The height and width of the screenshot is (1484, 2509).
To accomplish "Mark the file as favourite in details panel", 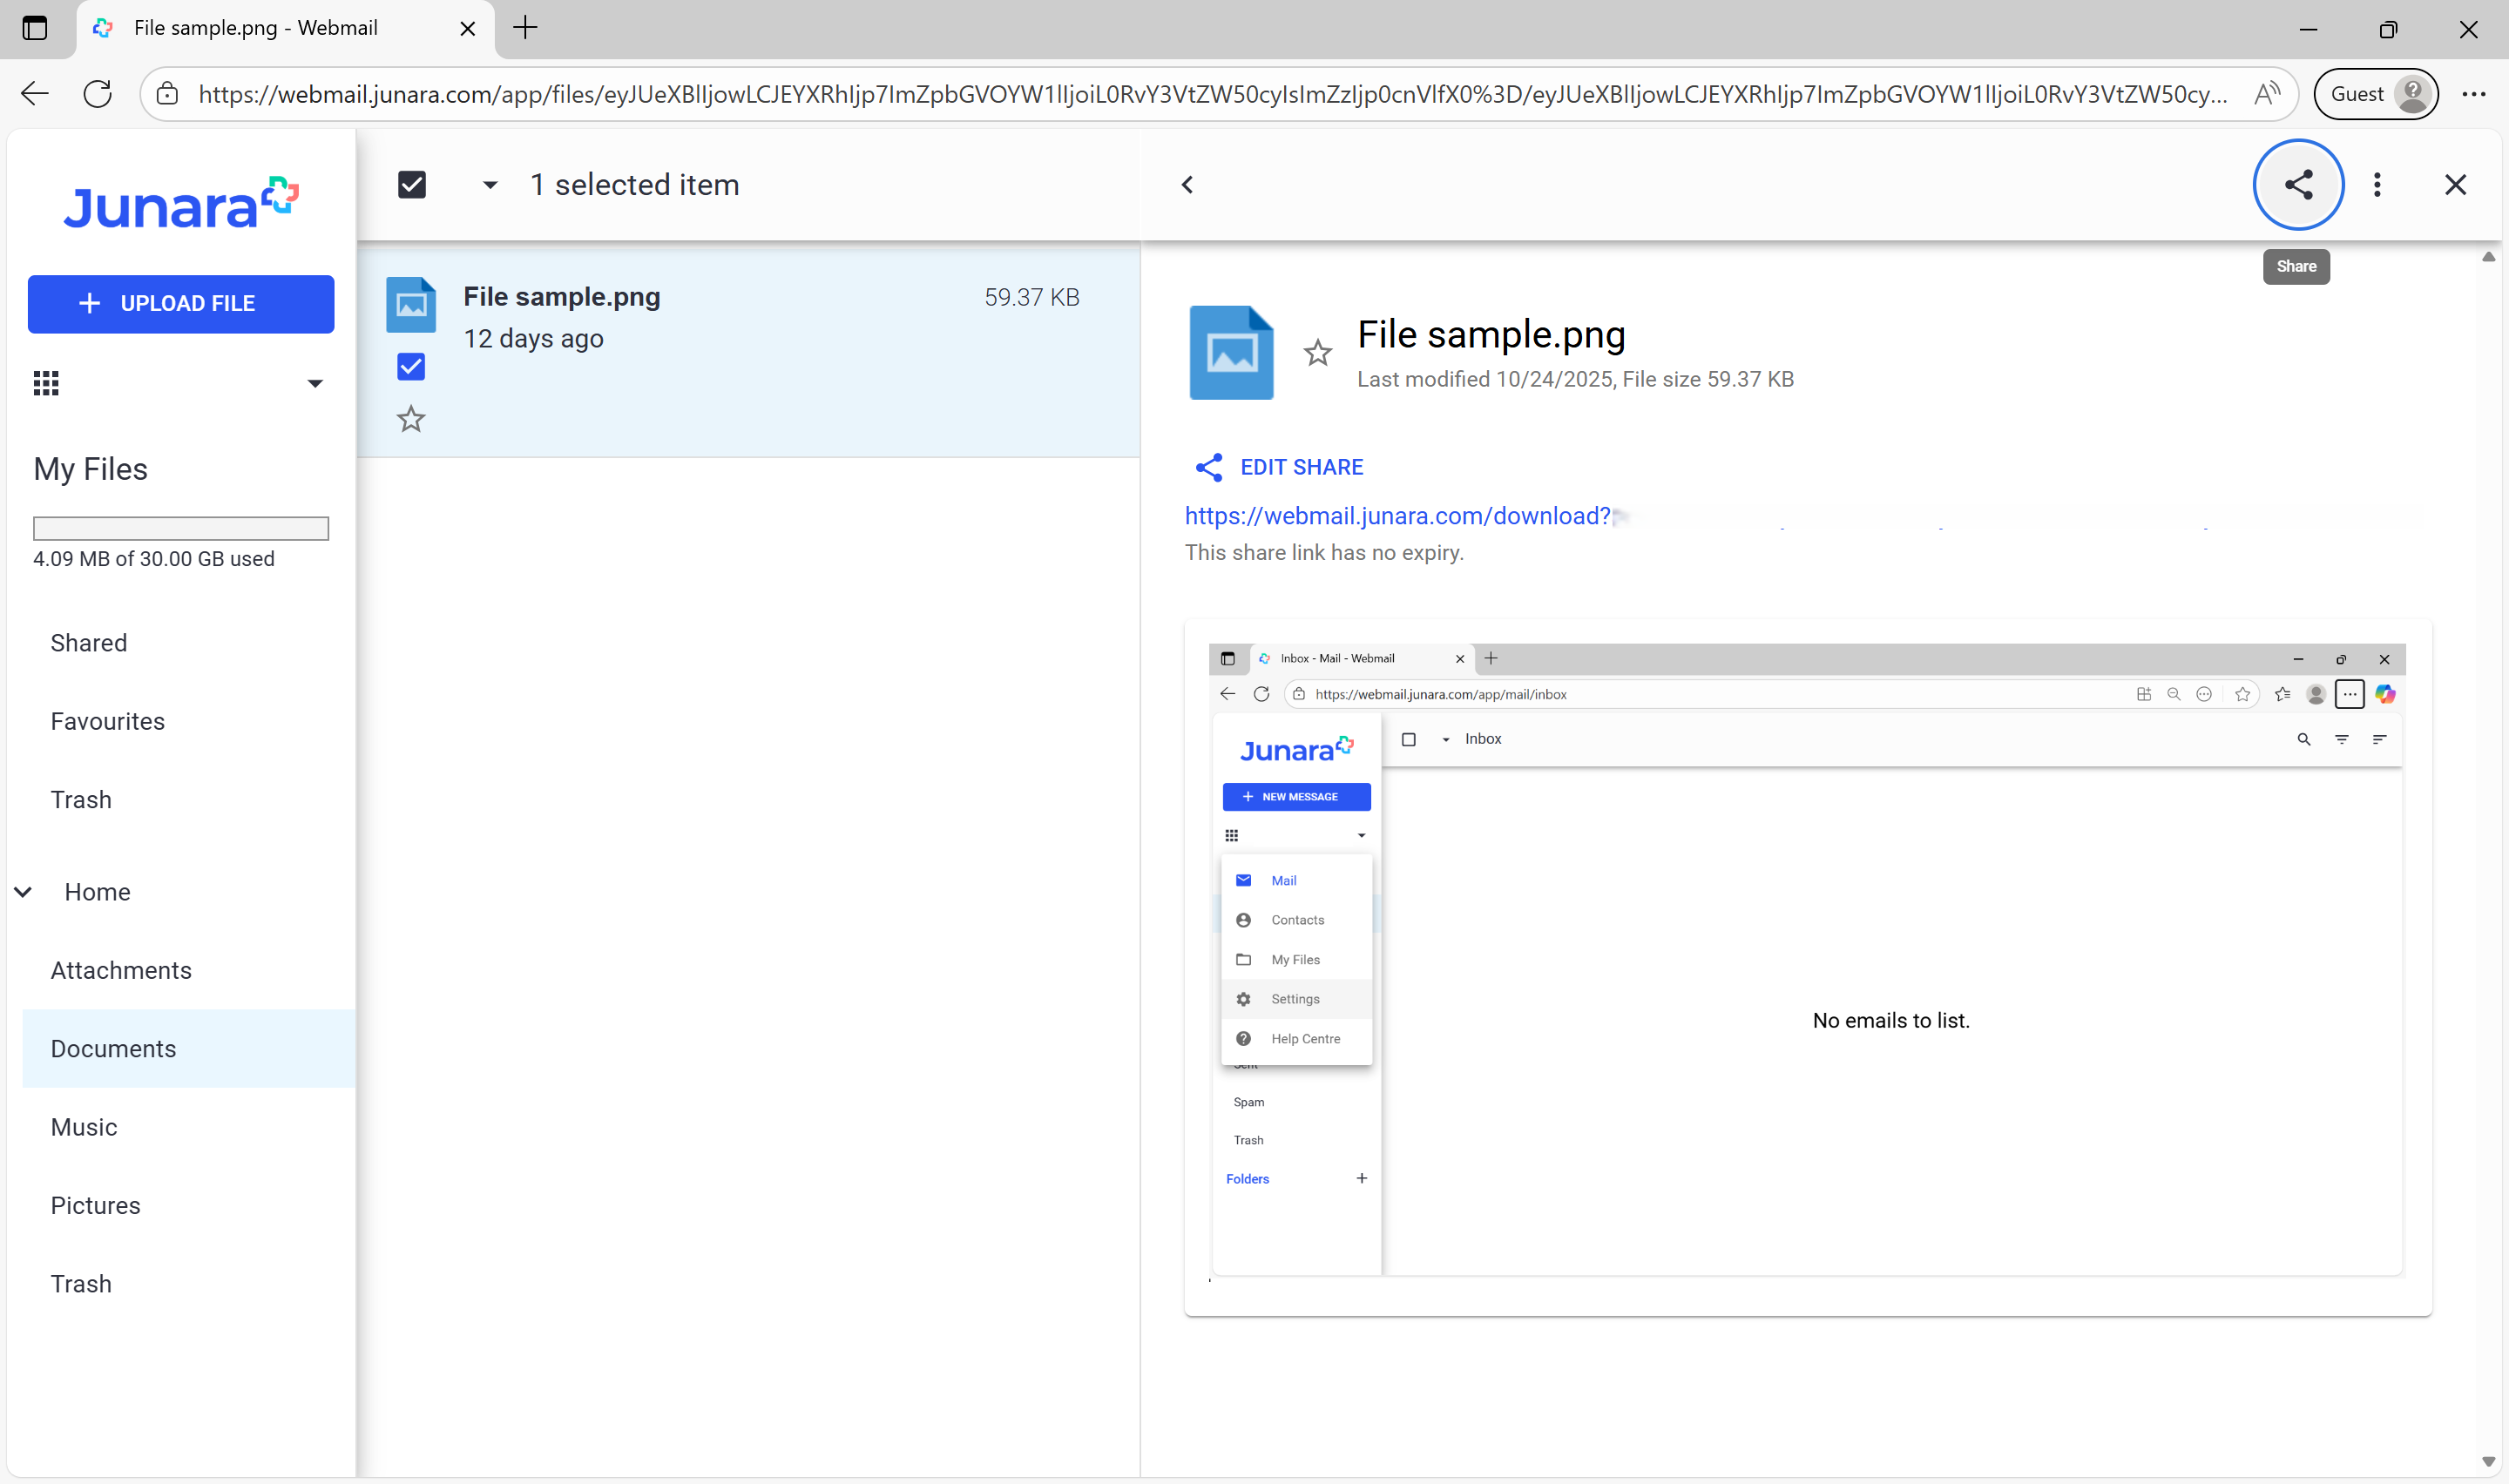I will coord(1317,352).
